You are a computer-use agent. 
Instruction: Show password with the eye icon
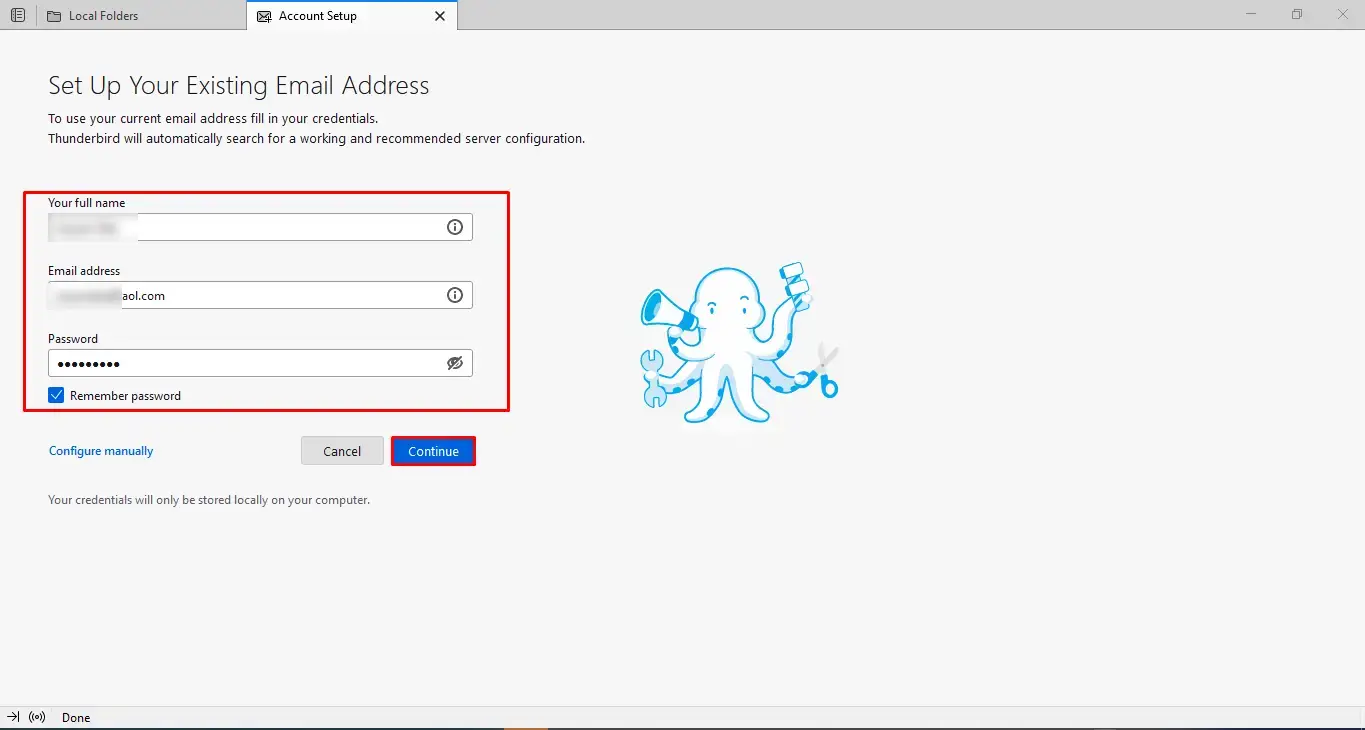pyautogui.click(x=455, y=363)
